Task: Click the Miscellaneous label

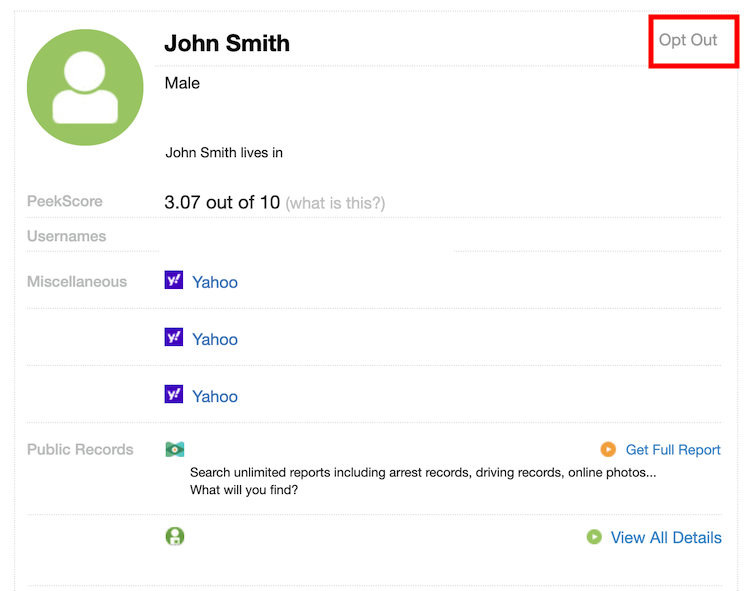Action: (x=77, y=282)
